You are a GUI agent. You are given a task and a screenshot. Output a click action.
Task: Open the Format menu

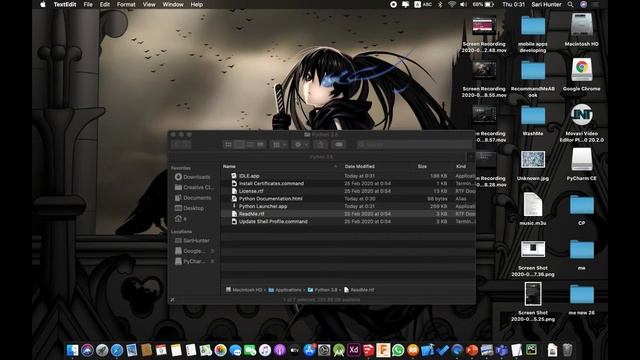(126, 4)
